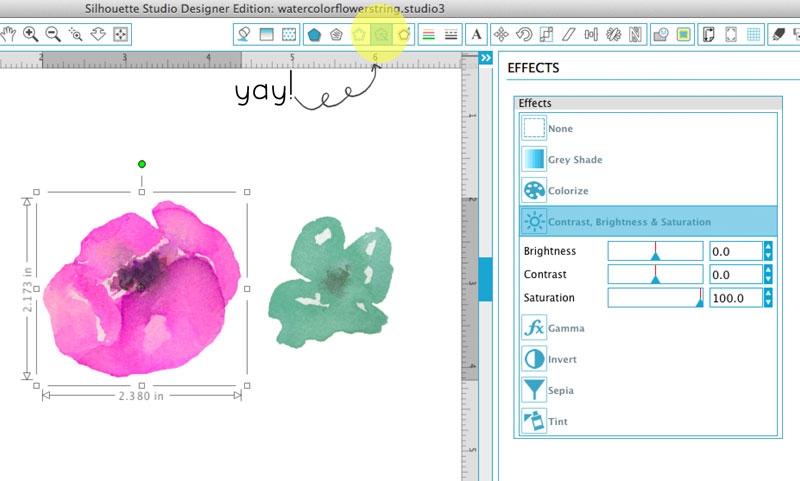Decrease Saturation with the down stepper arrow
Viewport: 800px width, 481px height.
[768, 302]
